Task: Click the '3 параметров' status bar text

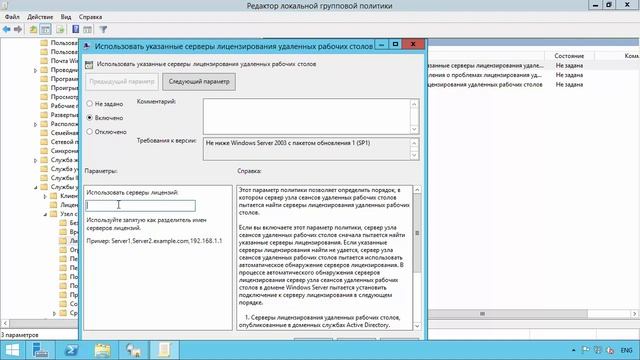Action: 20,335
